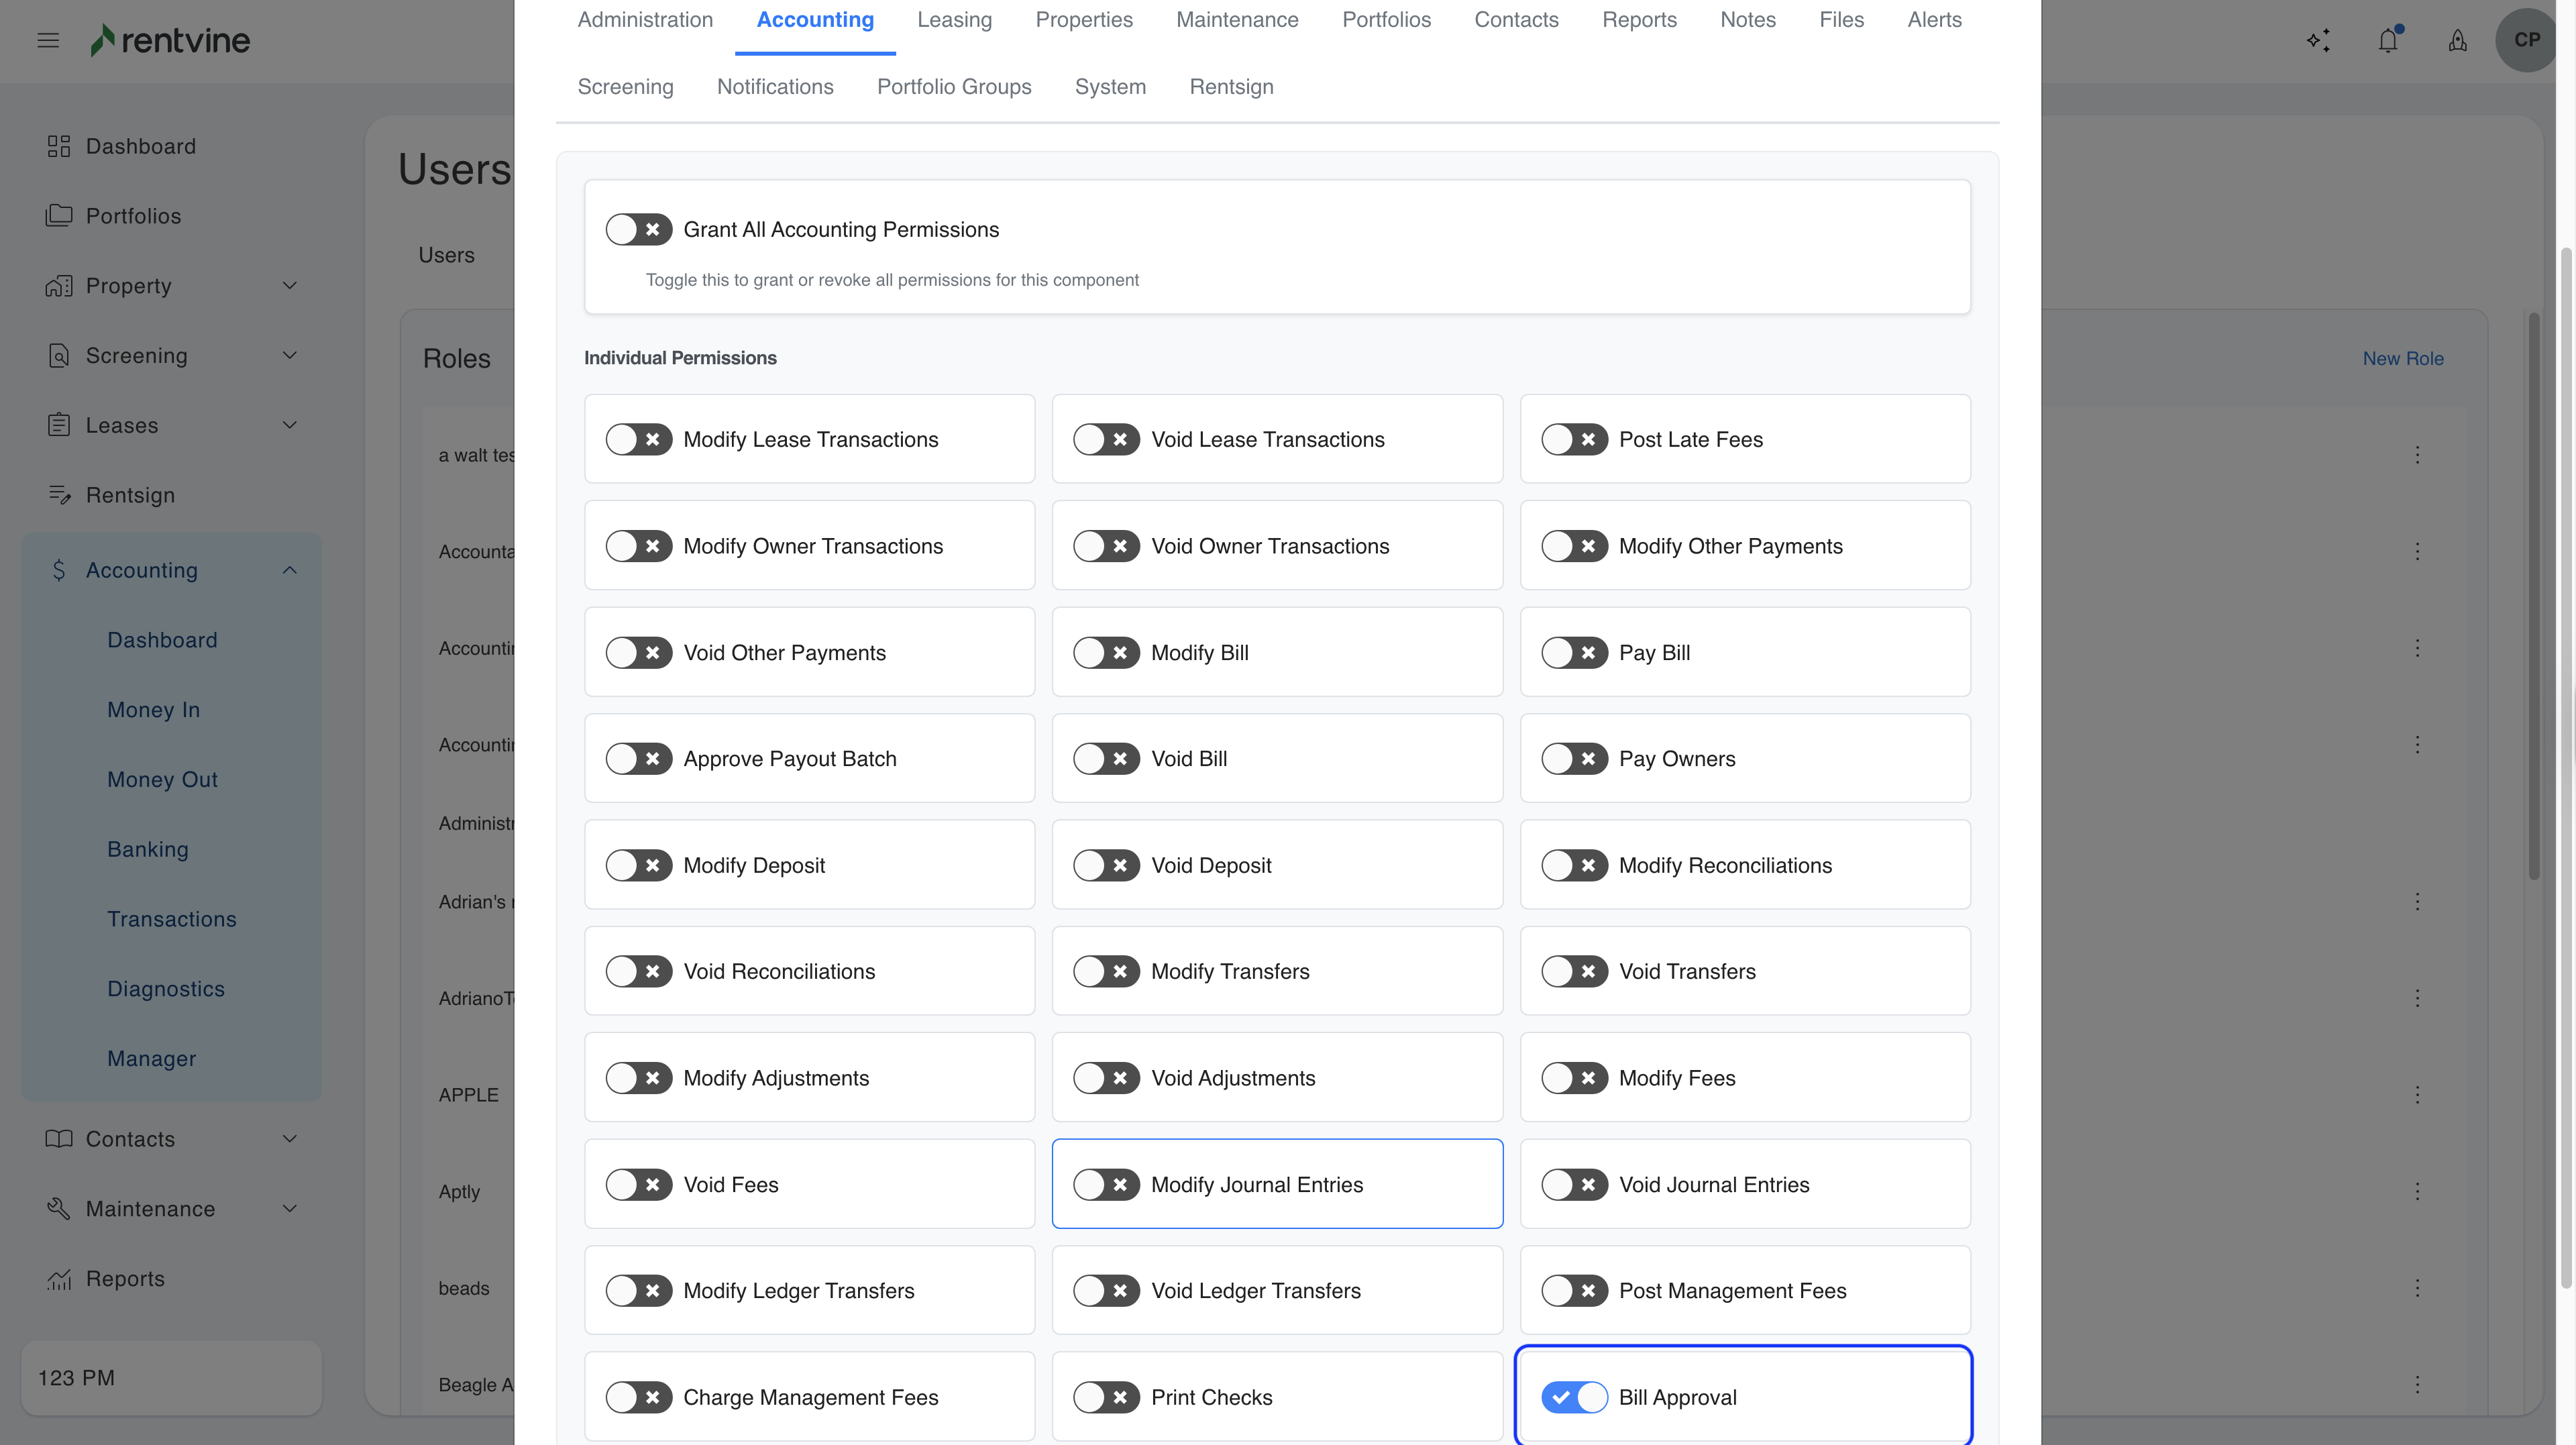
Task: Expand the Property sidebar menu
Action: pos(289,286)
